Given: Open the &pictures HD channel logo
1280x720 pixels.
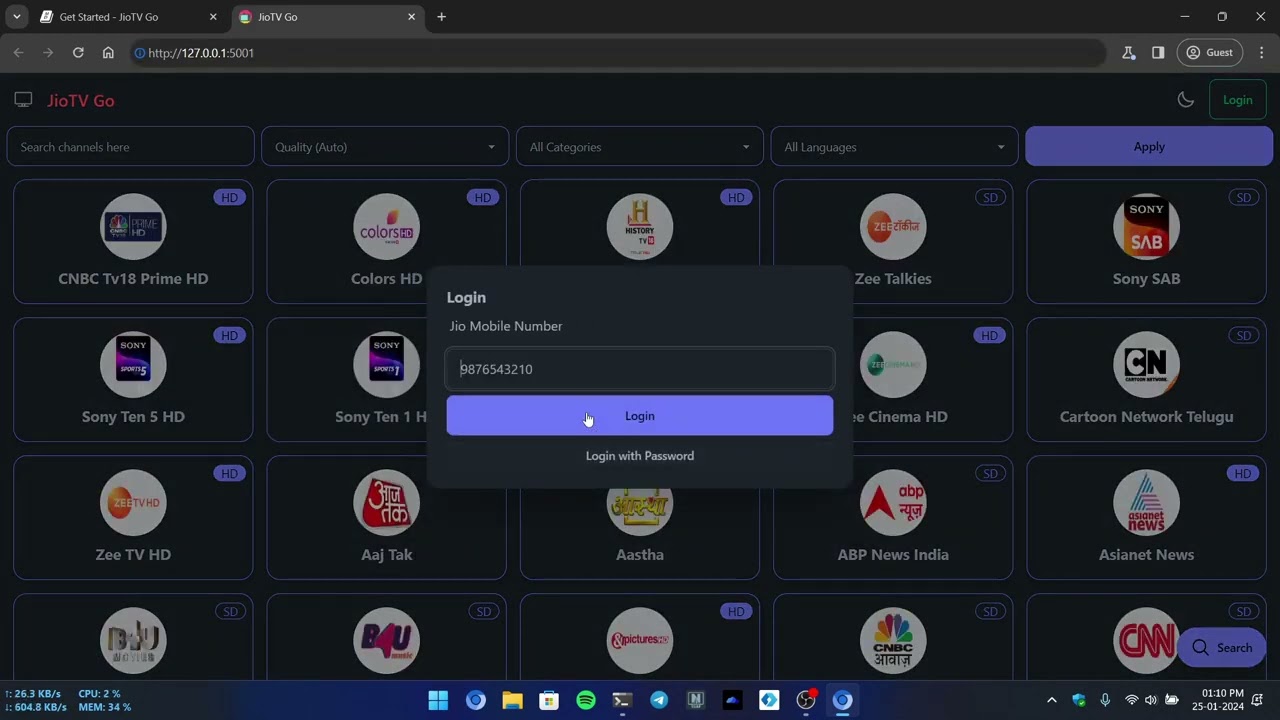Looking at the screenshot, I should click(x=640, y=640).
